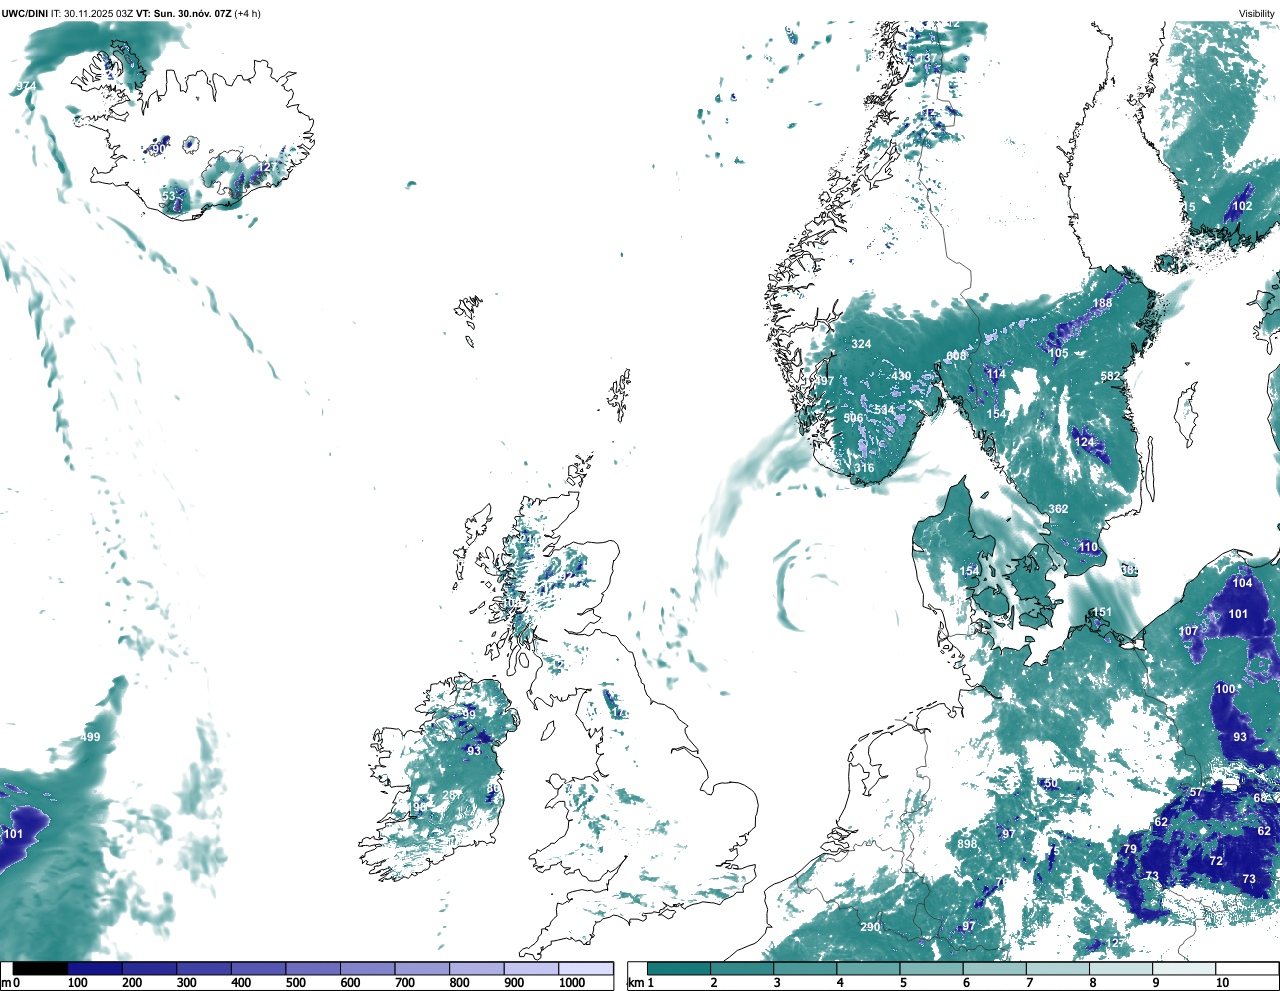The image size is (1280, 991).
Task: Click the 800–900 m lavender legend swatch
Action: (476, 968)
